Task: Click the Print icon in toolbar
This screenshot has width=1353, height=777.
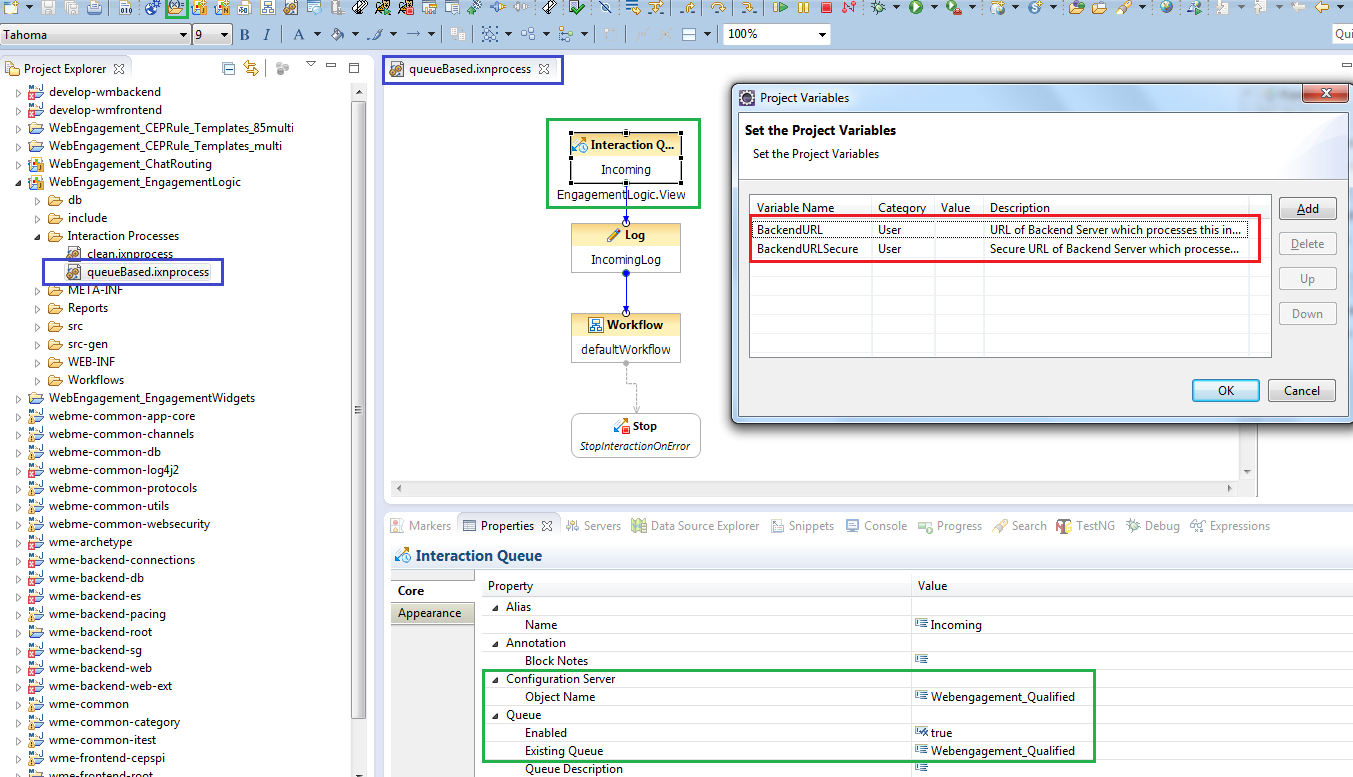Action: (x=94, y=8)
